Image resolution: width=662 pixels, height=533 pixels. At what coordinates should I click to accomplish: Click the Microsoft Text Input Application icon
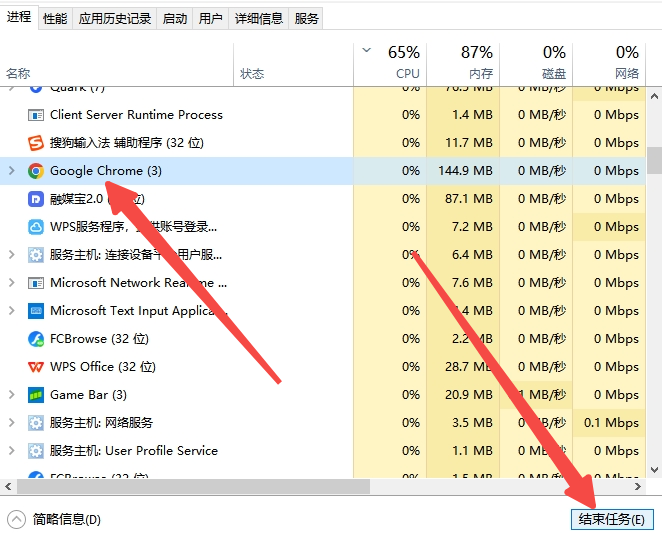coord(36,311)
